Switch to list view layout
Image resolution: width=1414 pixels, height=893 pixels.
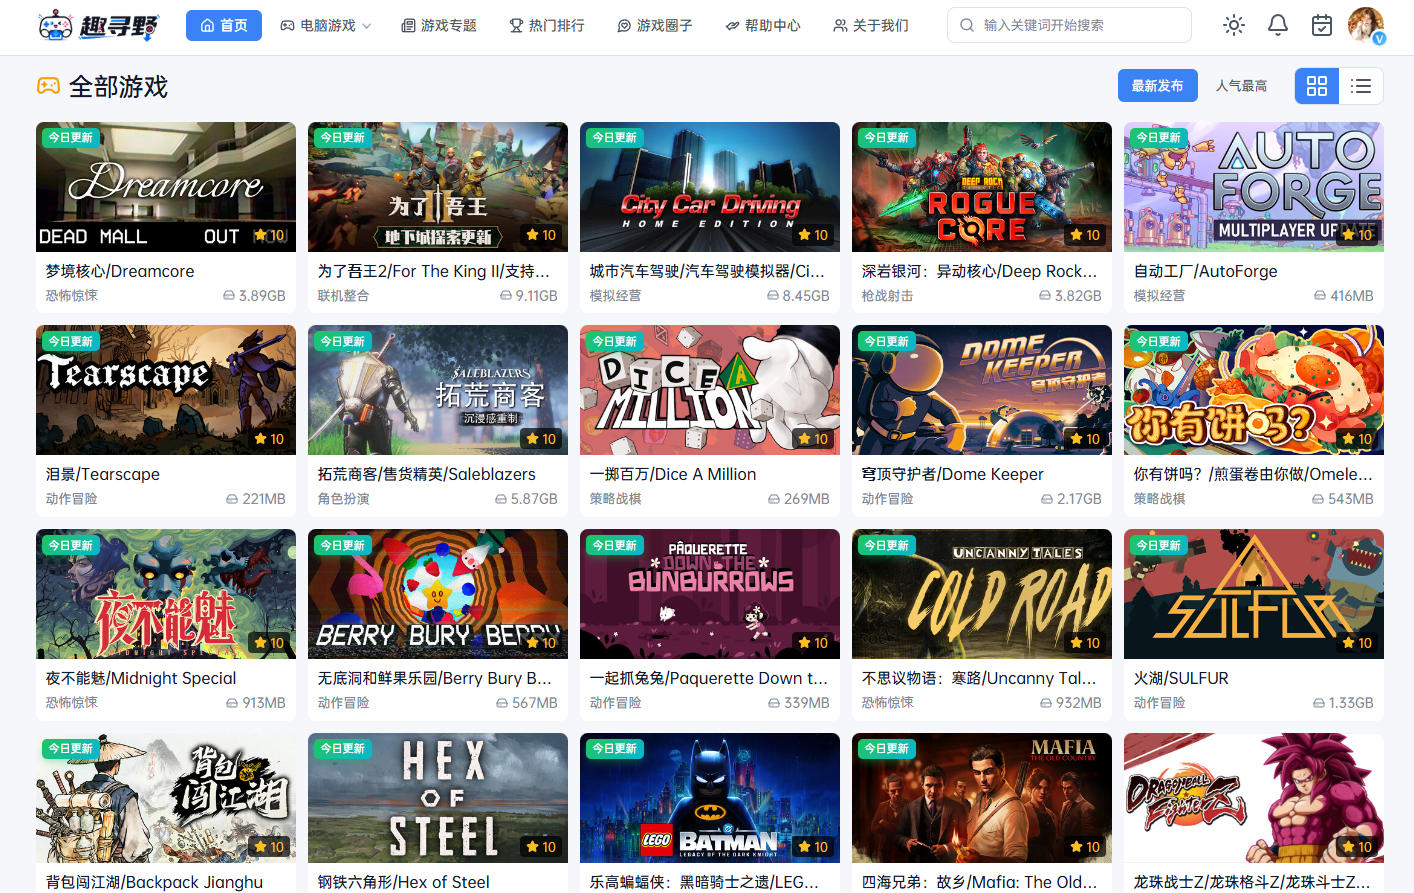pyautogui.click(x=1361, y=86)
